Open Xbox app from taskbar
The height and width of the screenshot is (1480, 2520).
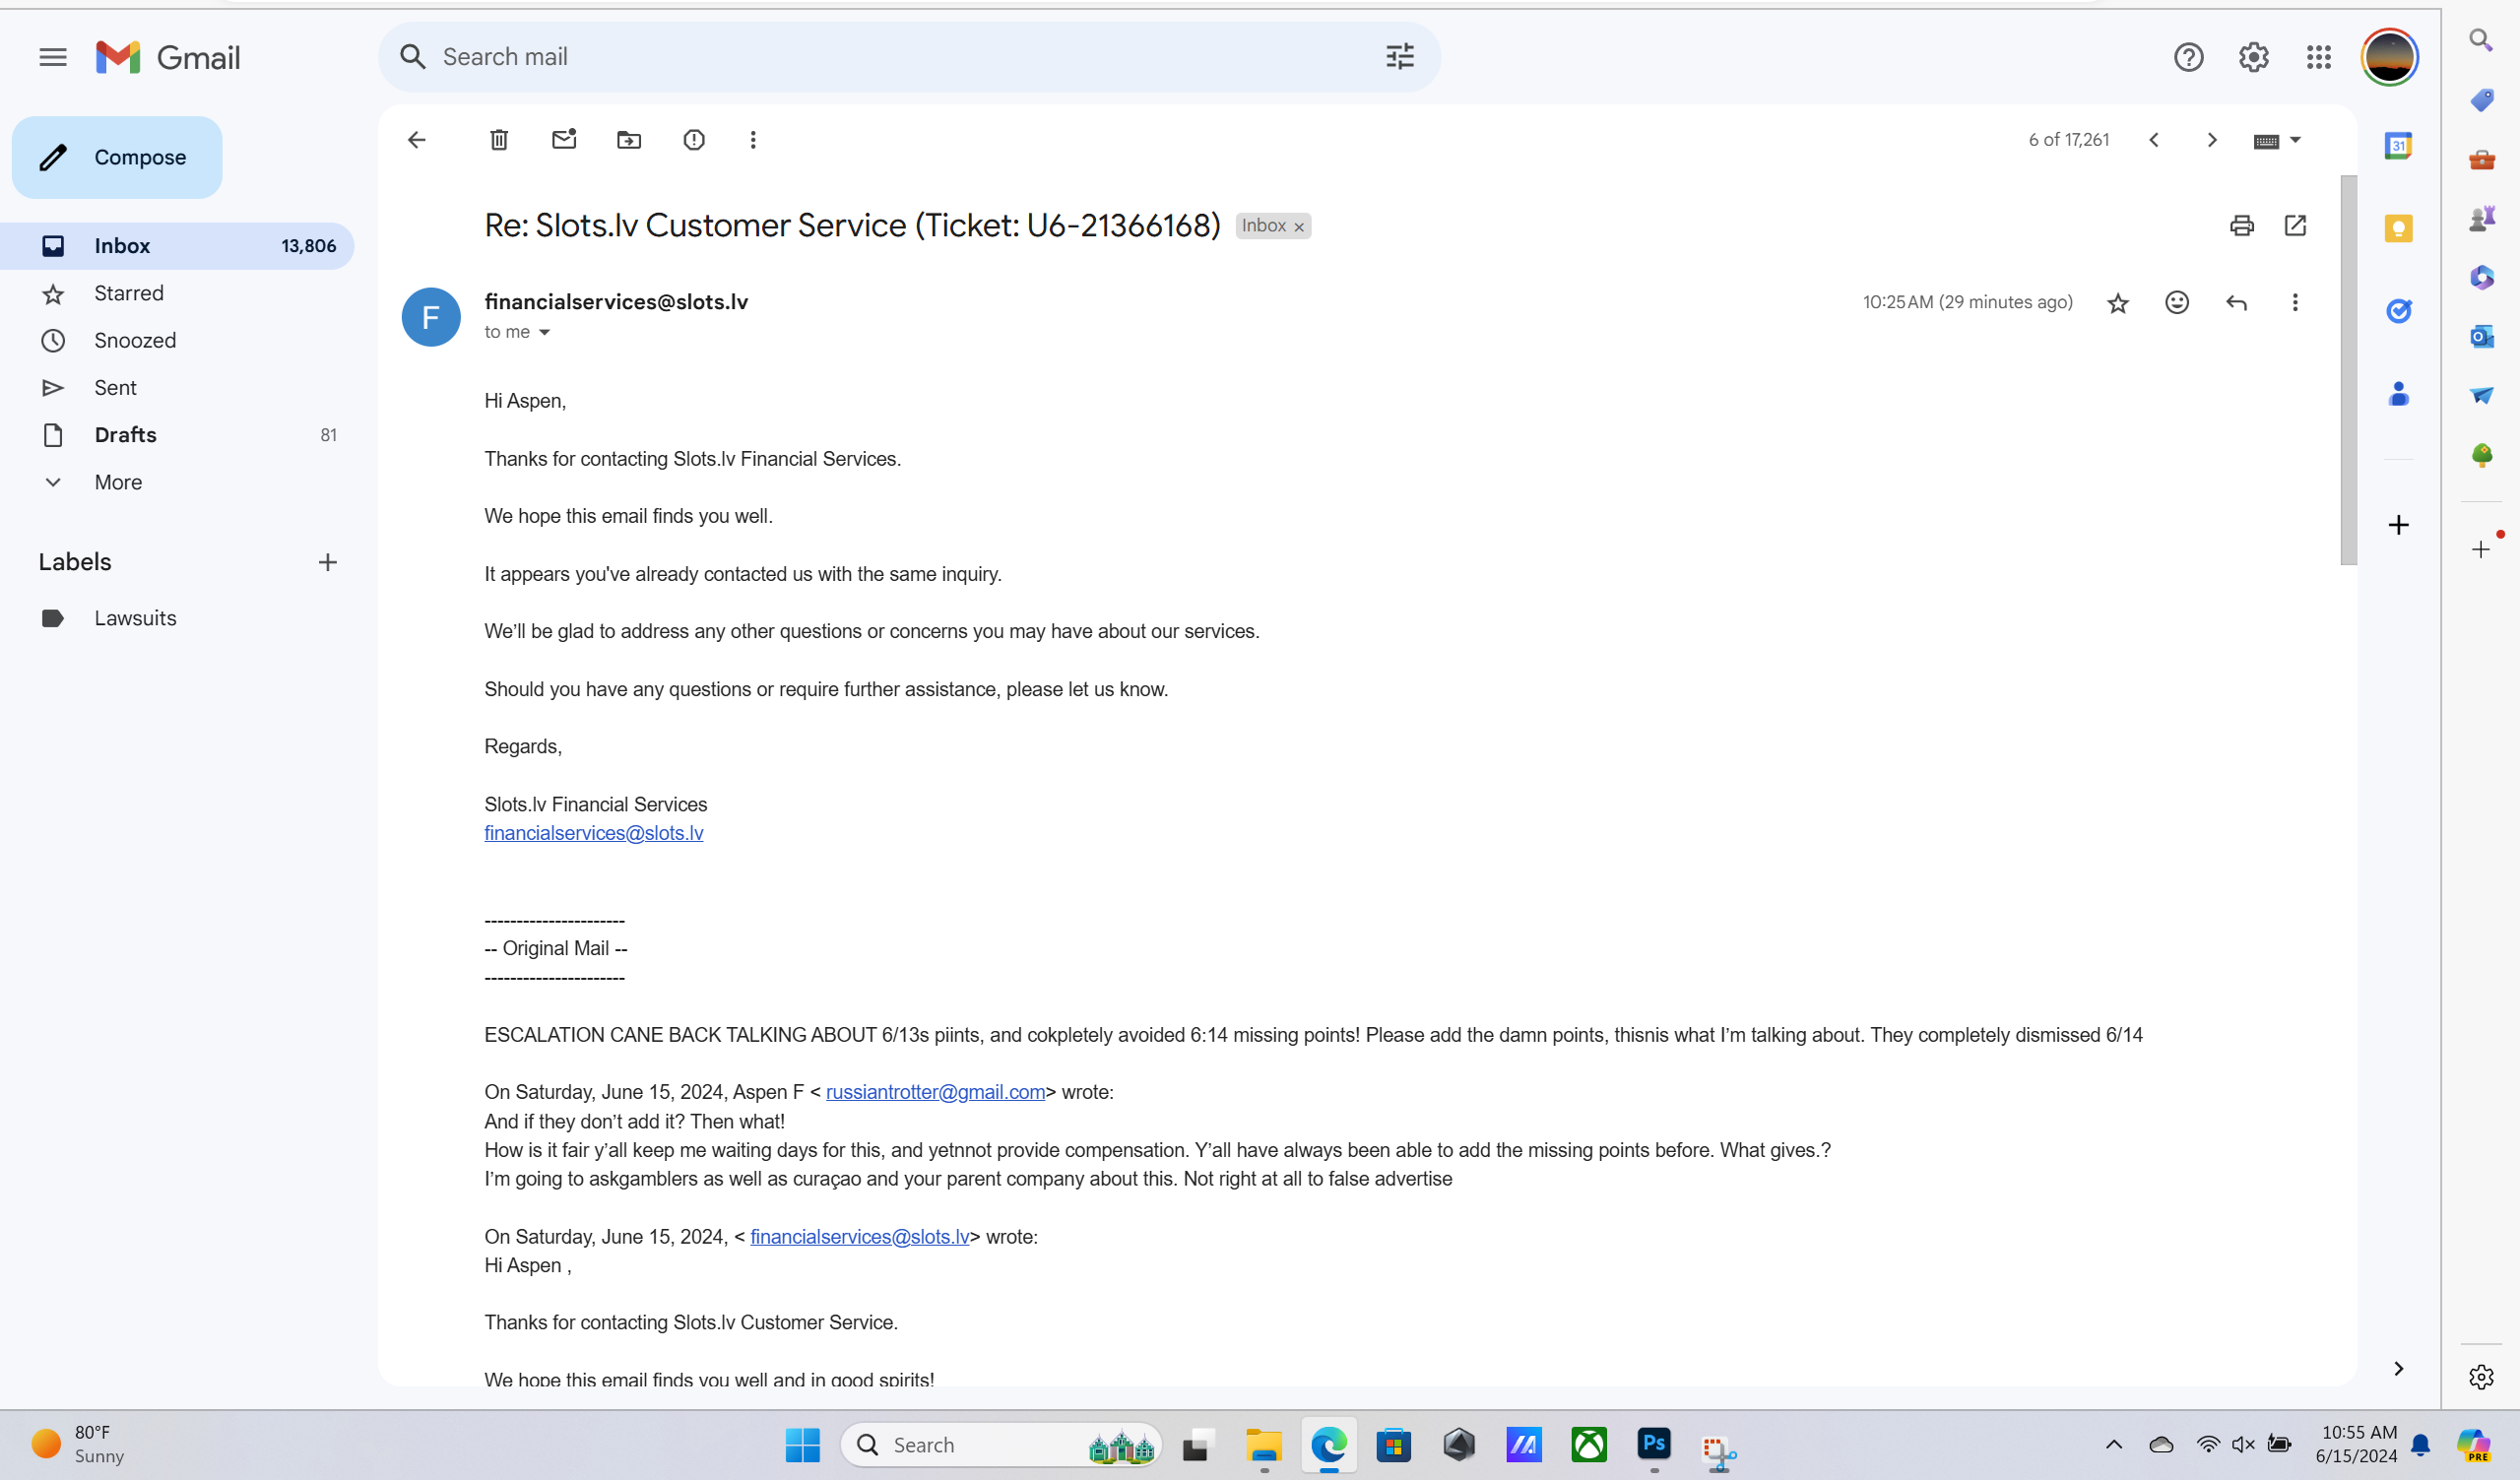[1589, 1444]
